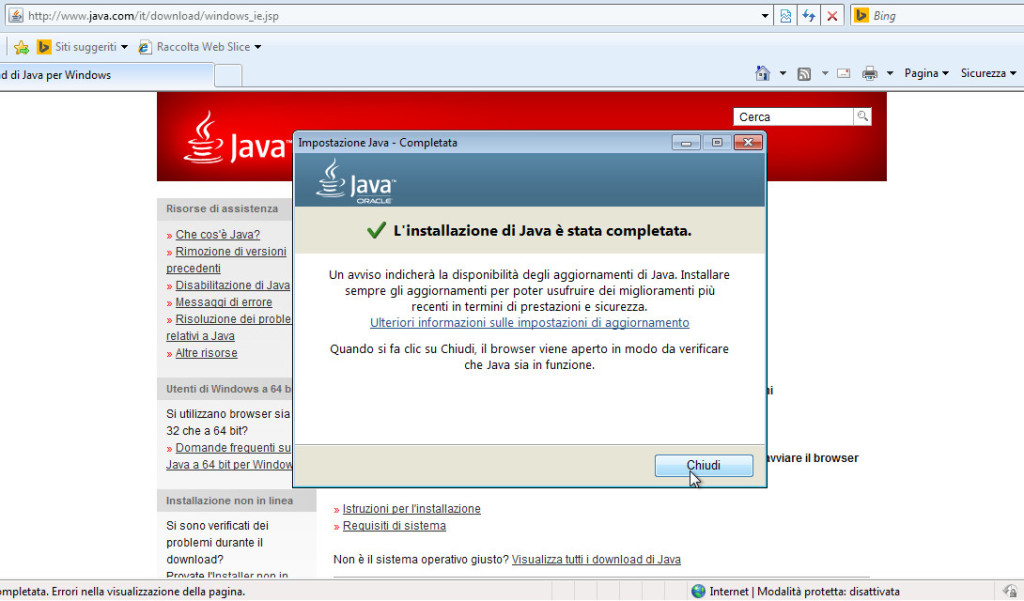
Task: Open Messaggi di errore link
Action: [x=223, y=302]
